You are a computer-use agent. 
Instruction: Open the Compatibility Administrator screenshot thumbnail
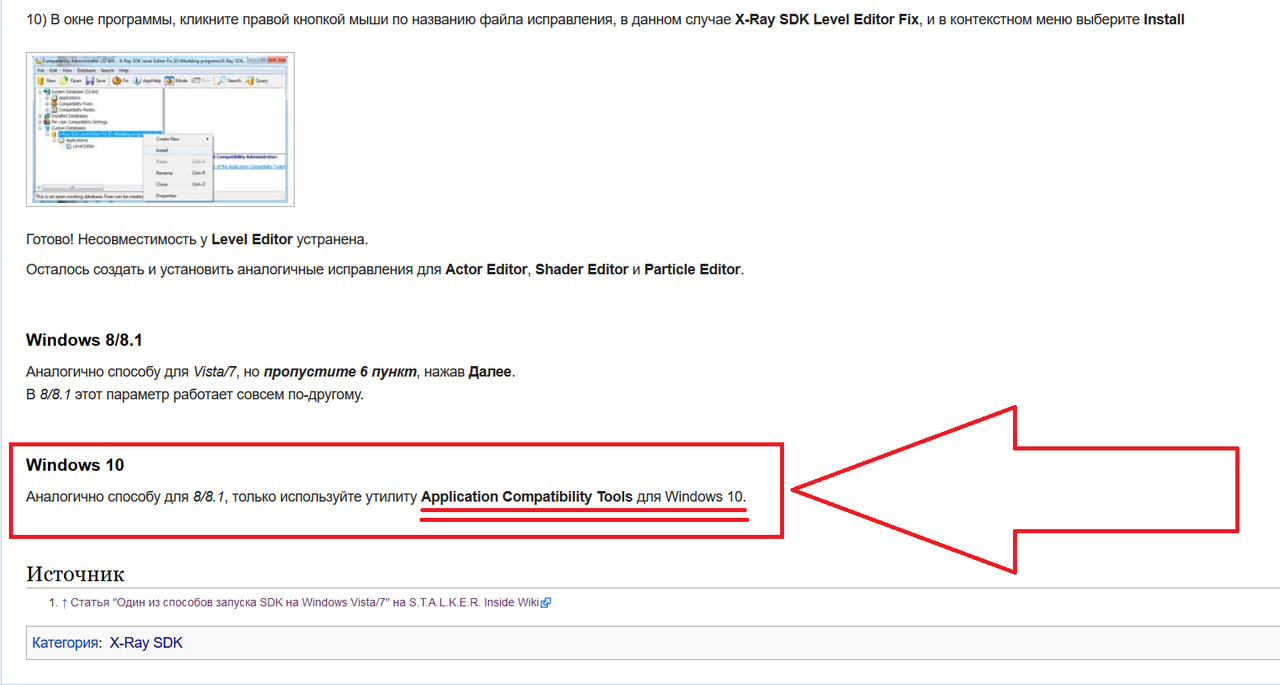[x=160, y=129]
